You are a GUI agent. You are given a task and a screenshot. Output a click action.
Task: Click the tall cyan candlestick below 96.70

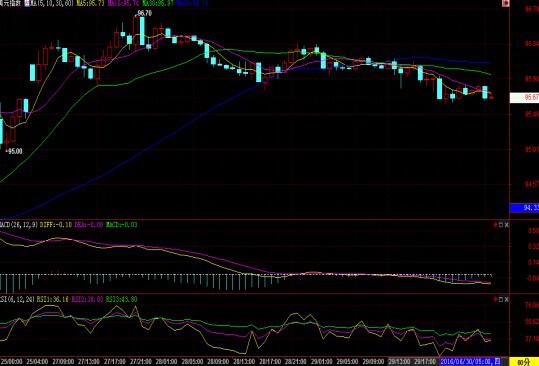click(x=142, y=30)
